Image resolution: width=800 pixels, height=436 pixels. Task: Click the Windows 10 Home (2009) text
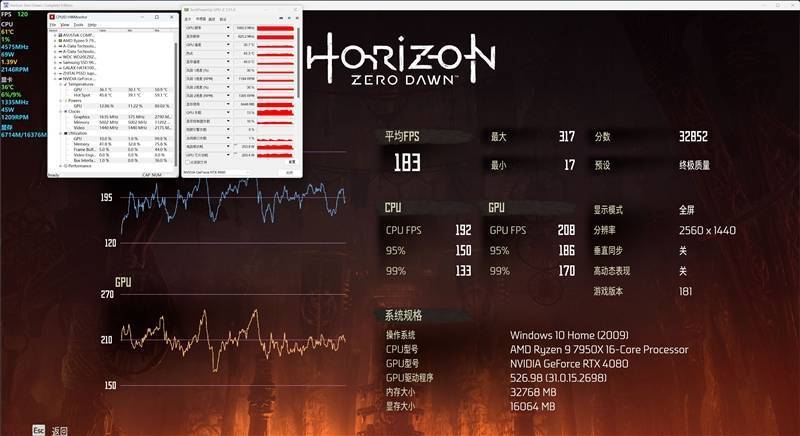(569, 335)
